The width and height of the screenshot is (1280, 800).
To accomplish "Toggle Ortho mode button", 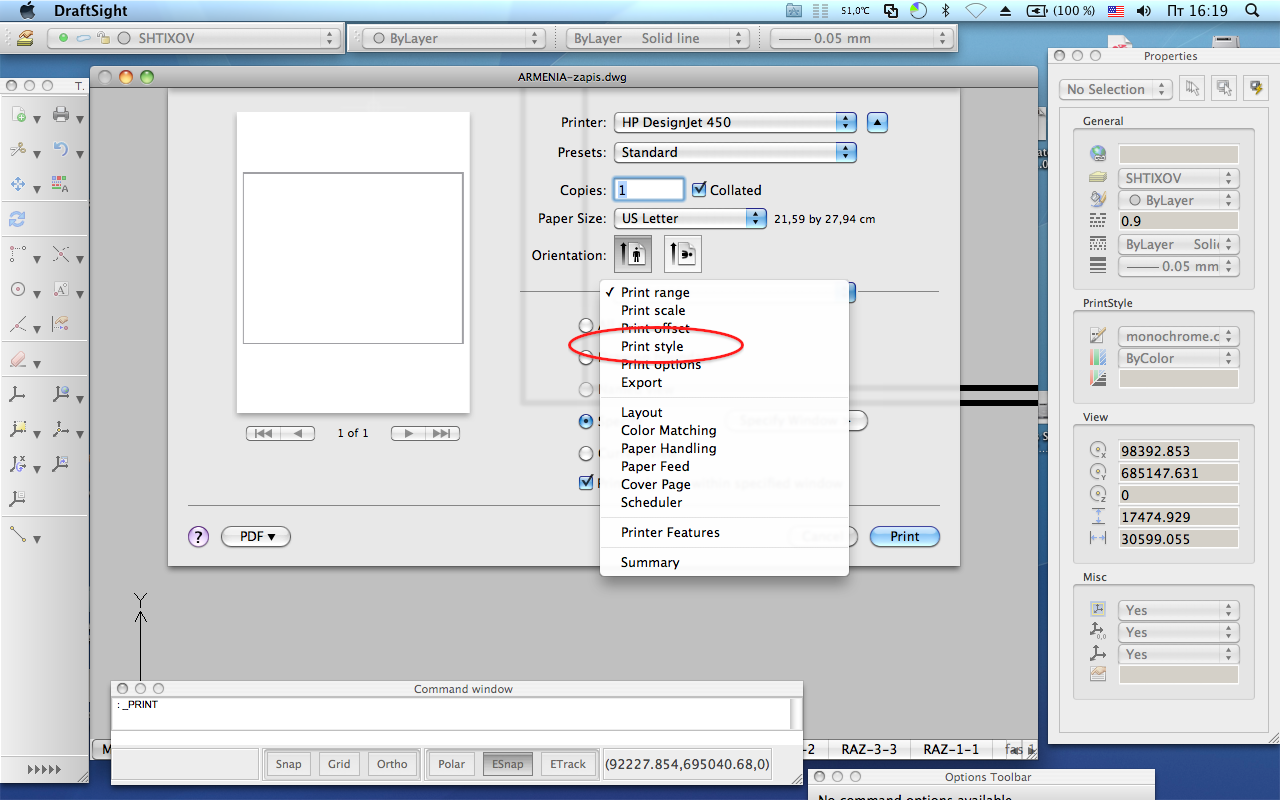I will click(x=392, y=764).
